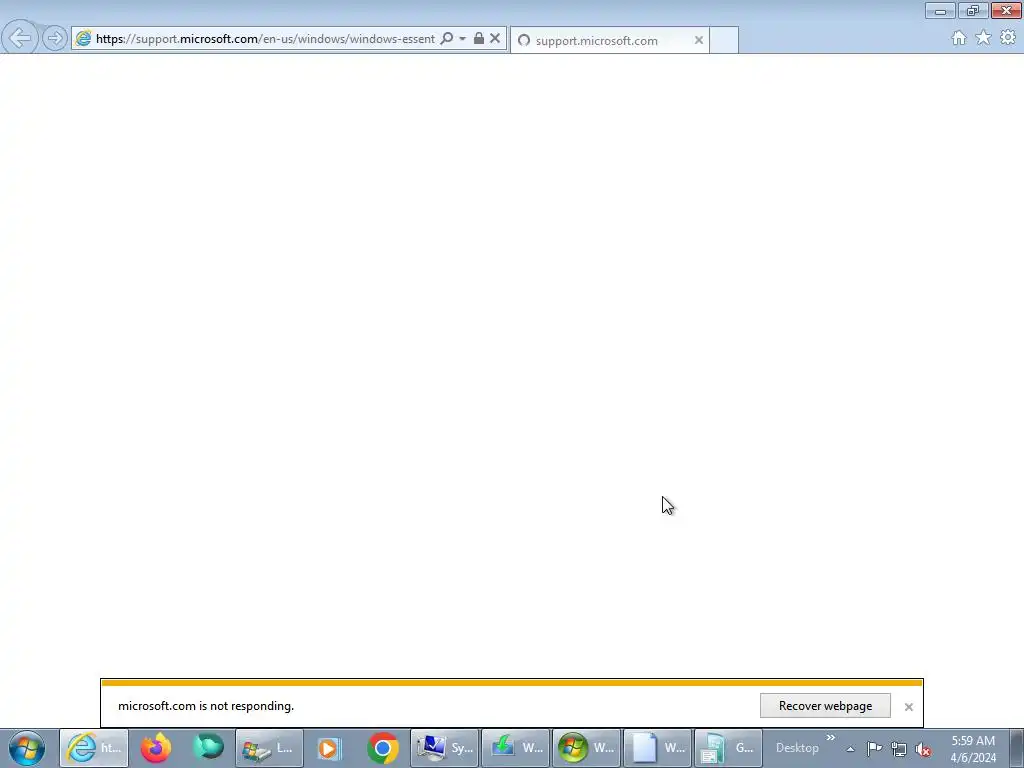1024x768 pixels.
Task: Click the Recover webpage button
Action: (x=825, y=706)
